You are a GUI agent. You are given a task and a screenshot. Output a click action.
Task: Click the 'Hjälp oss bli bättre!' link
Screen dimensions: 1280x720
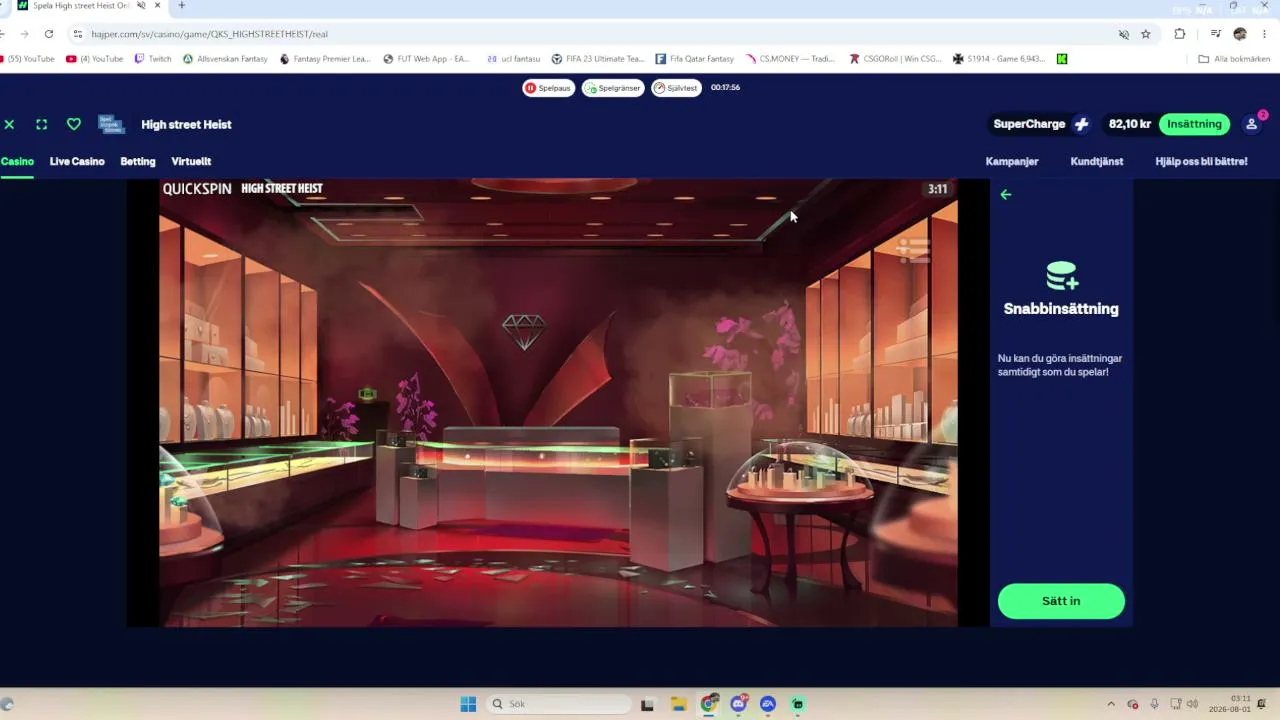pyautogui.click(x=1201, y=161)
